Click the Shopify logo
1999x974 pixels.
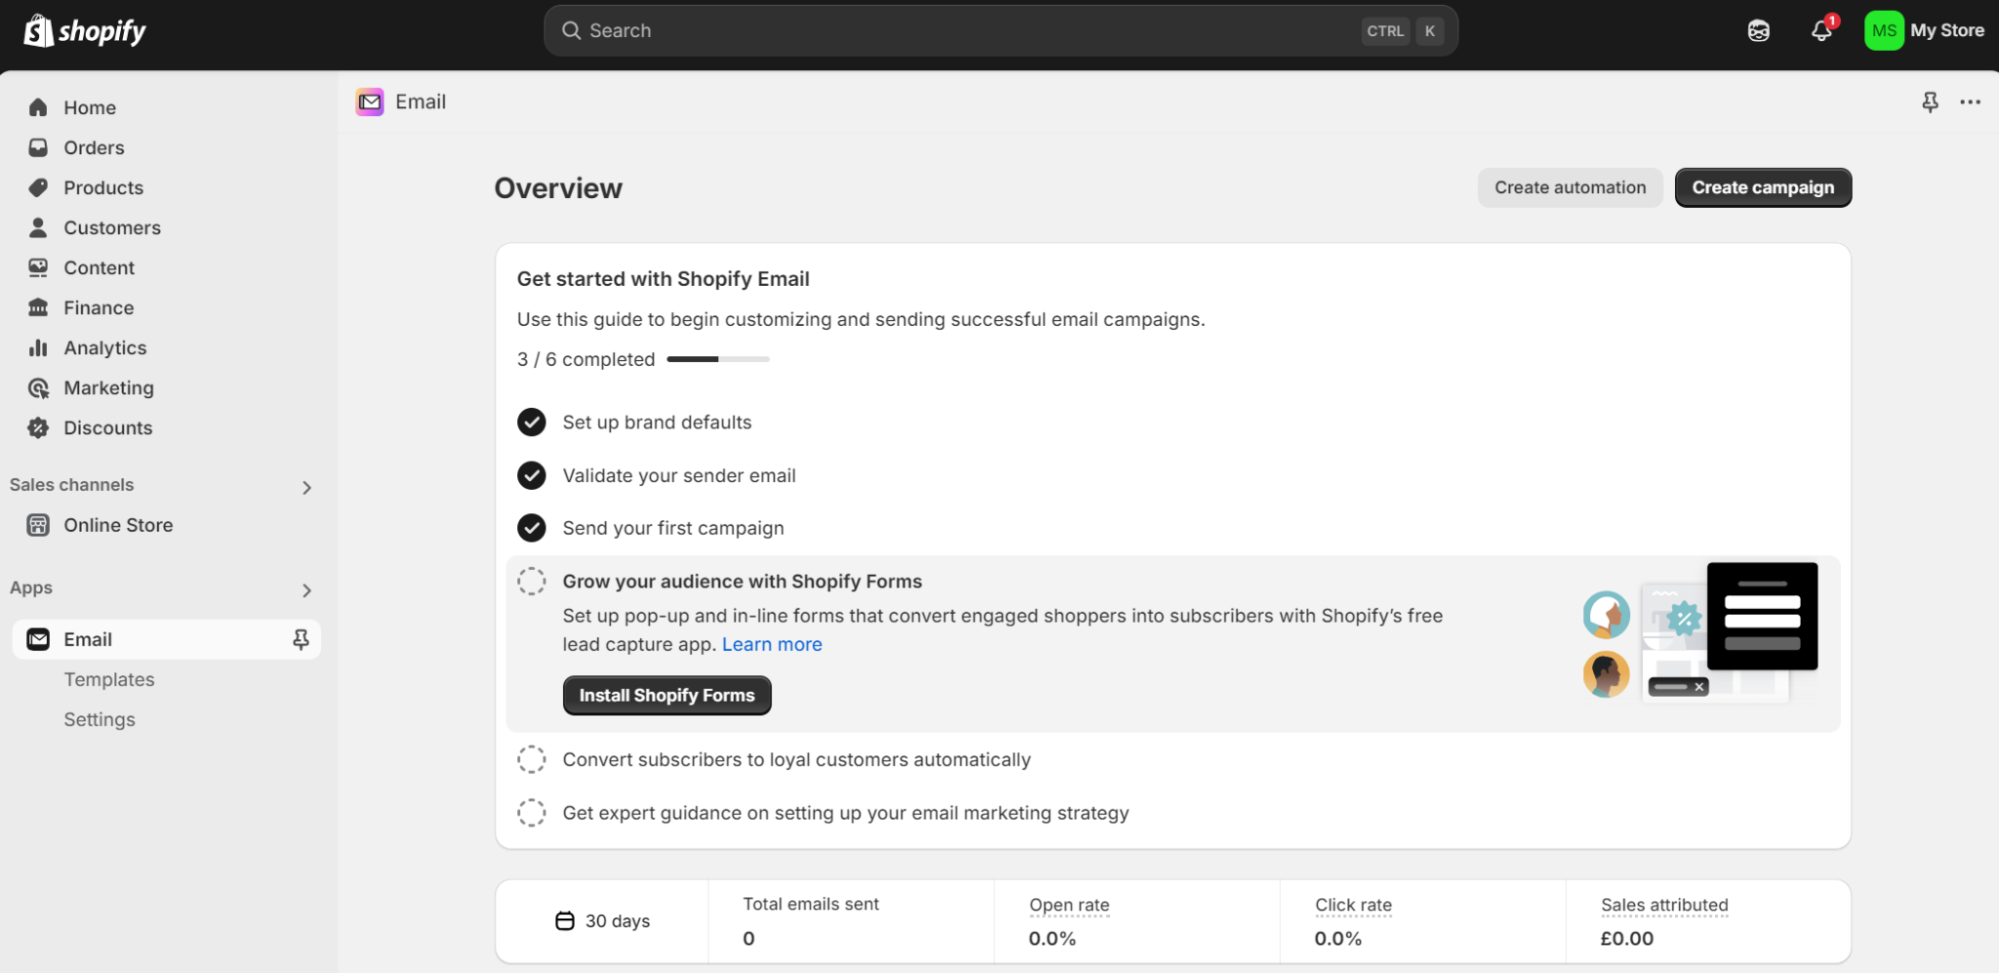point(84,31)
